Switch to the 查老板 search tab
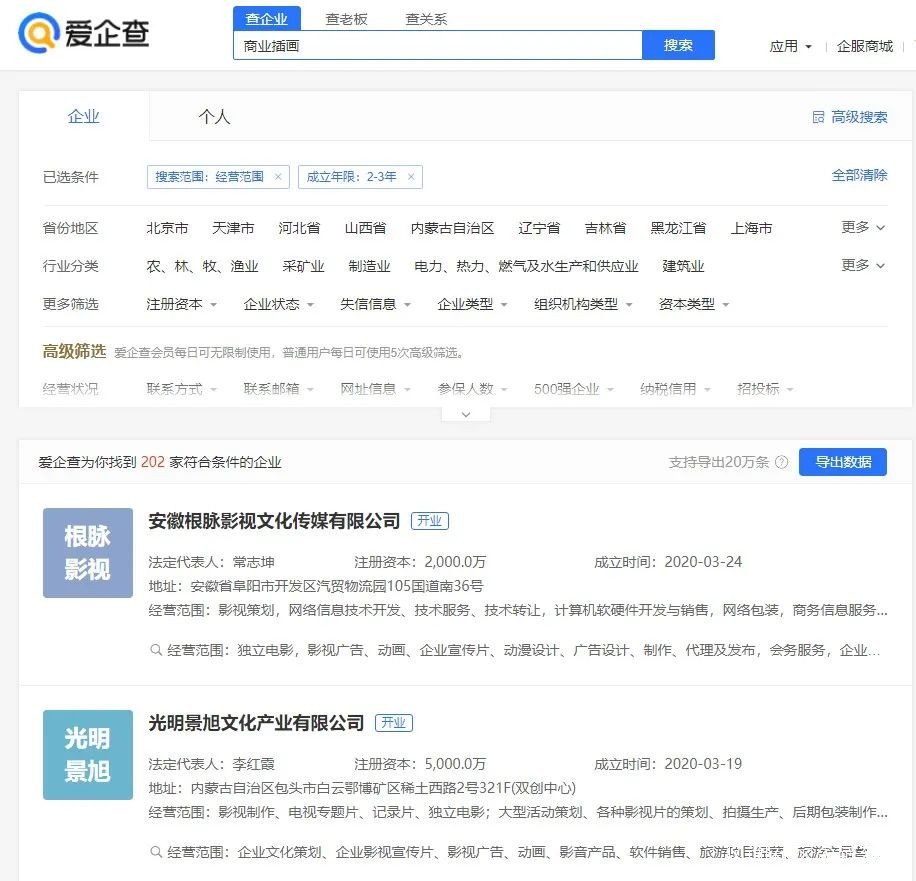Image resolution: width=916 pixels, height=881 pixels. [x=346, y=19]
